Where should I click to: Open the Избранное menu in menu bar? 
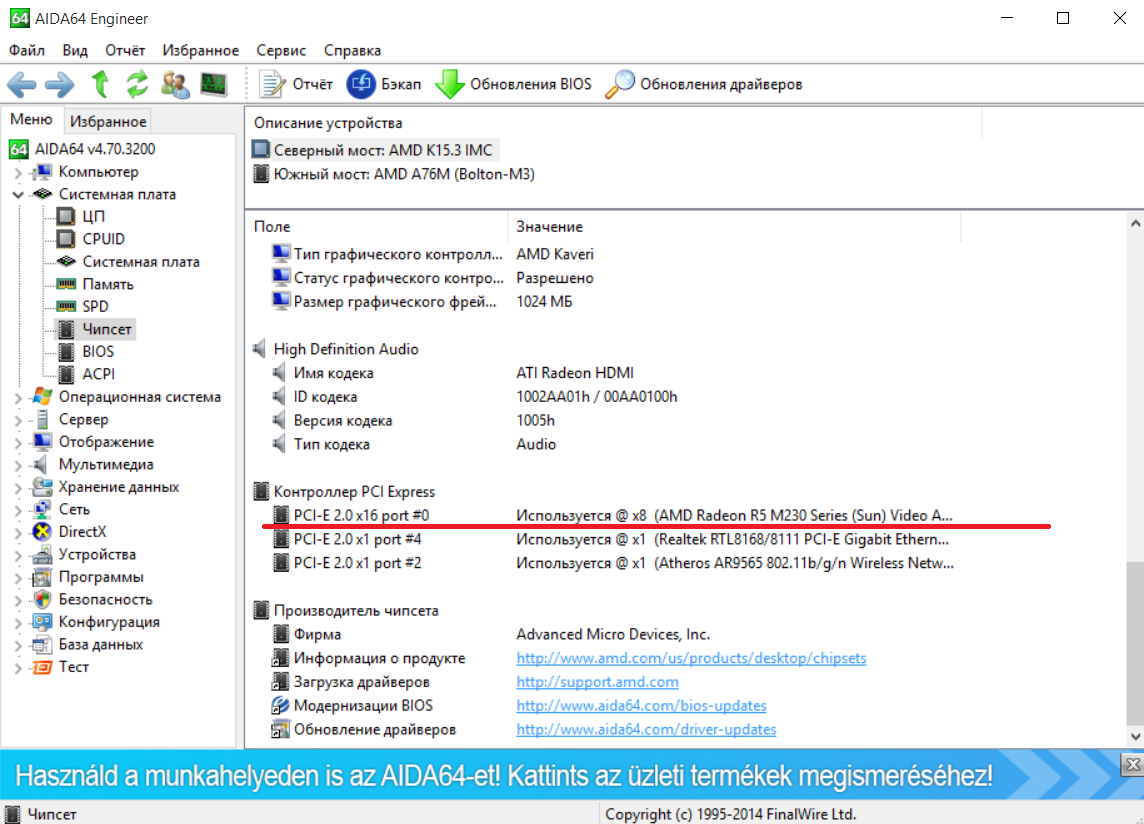pos(201,50)
